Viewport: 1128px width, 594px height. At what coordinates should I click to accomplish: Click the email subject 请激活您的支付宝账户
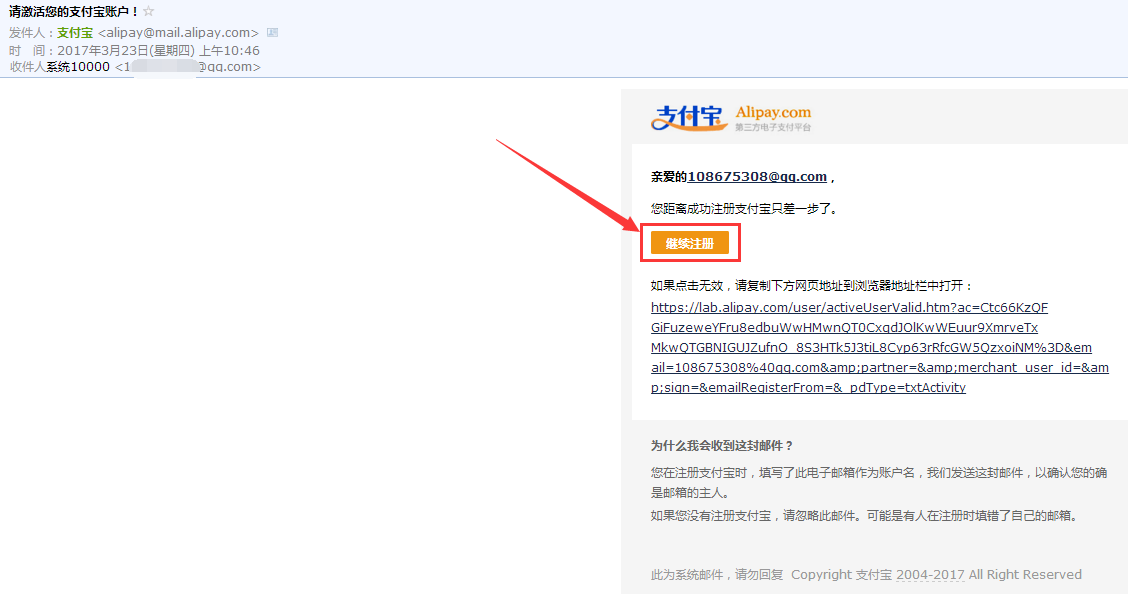point(70,11)
